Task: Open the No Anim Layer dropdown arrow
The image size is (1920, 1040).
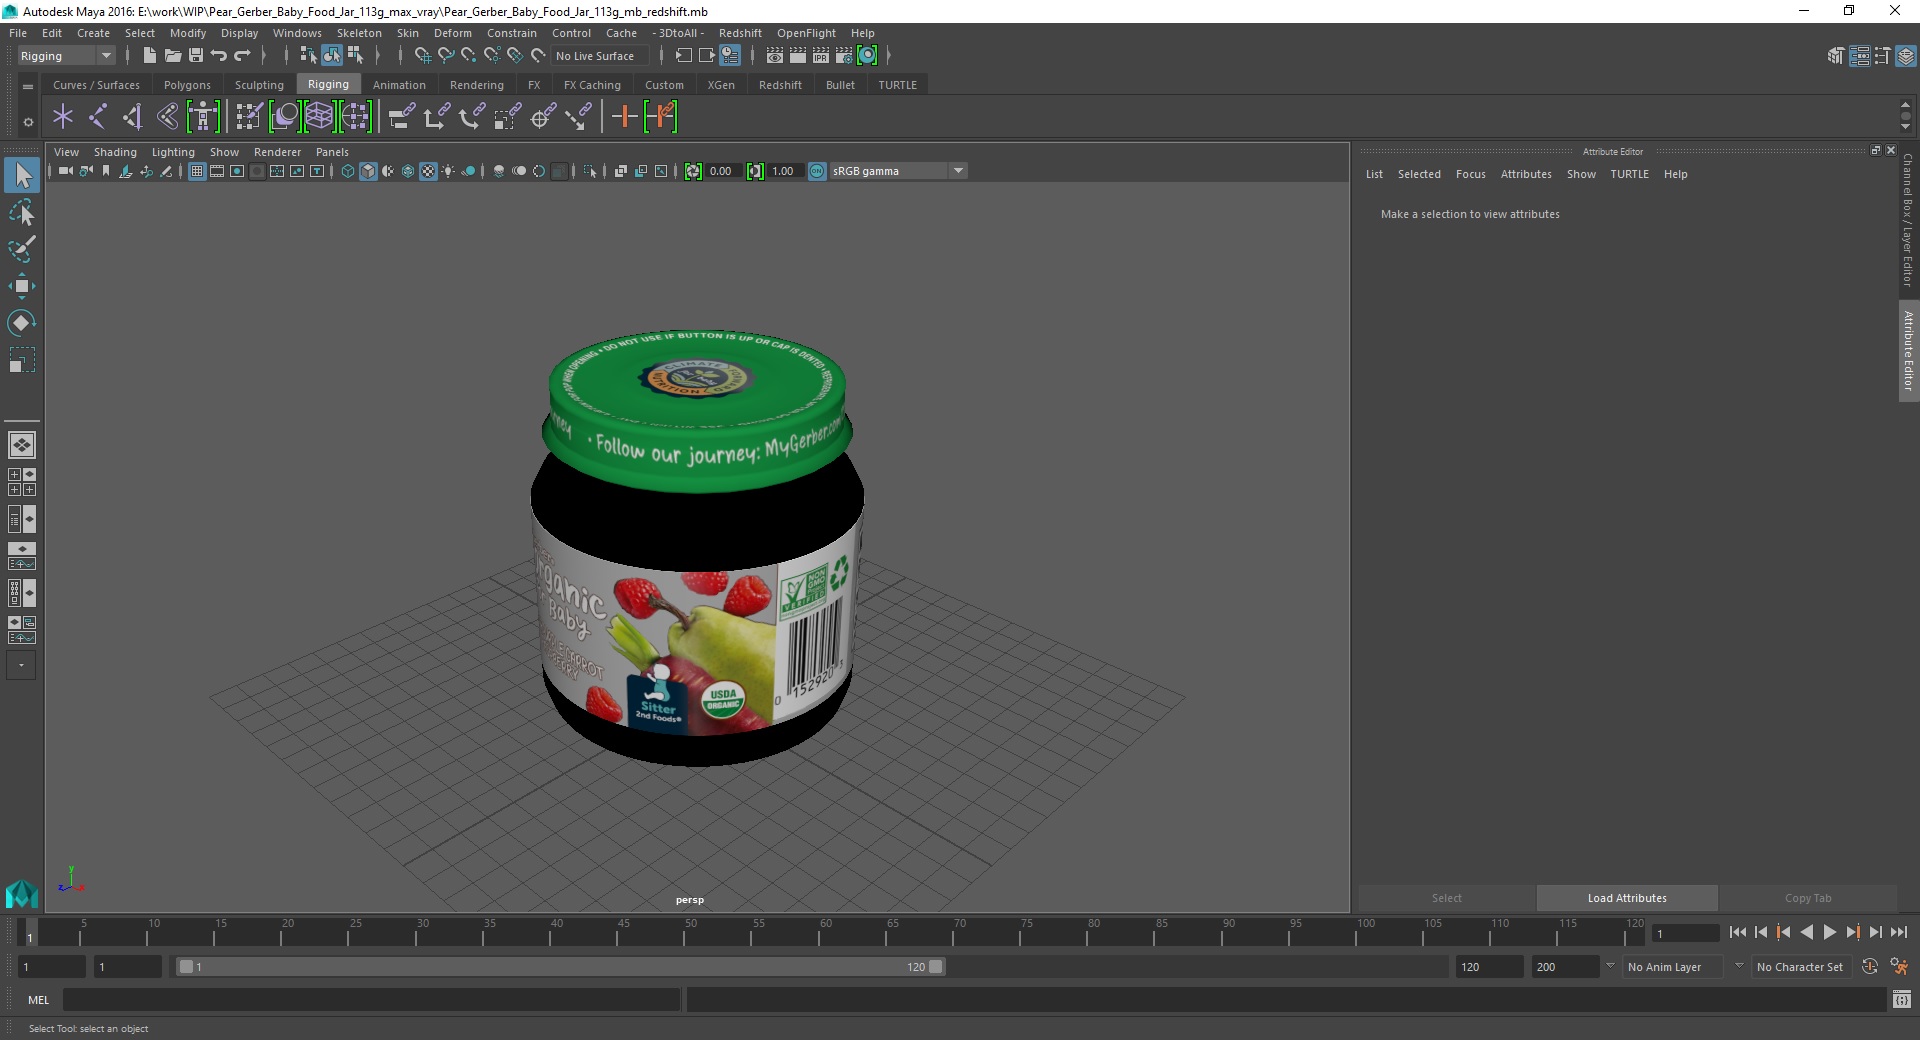Action: [x=1610, y=966]
